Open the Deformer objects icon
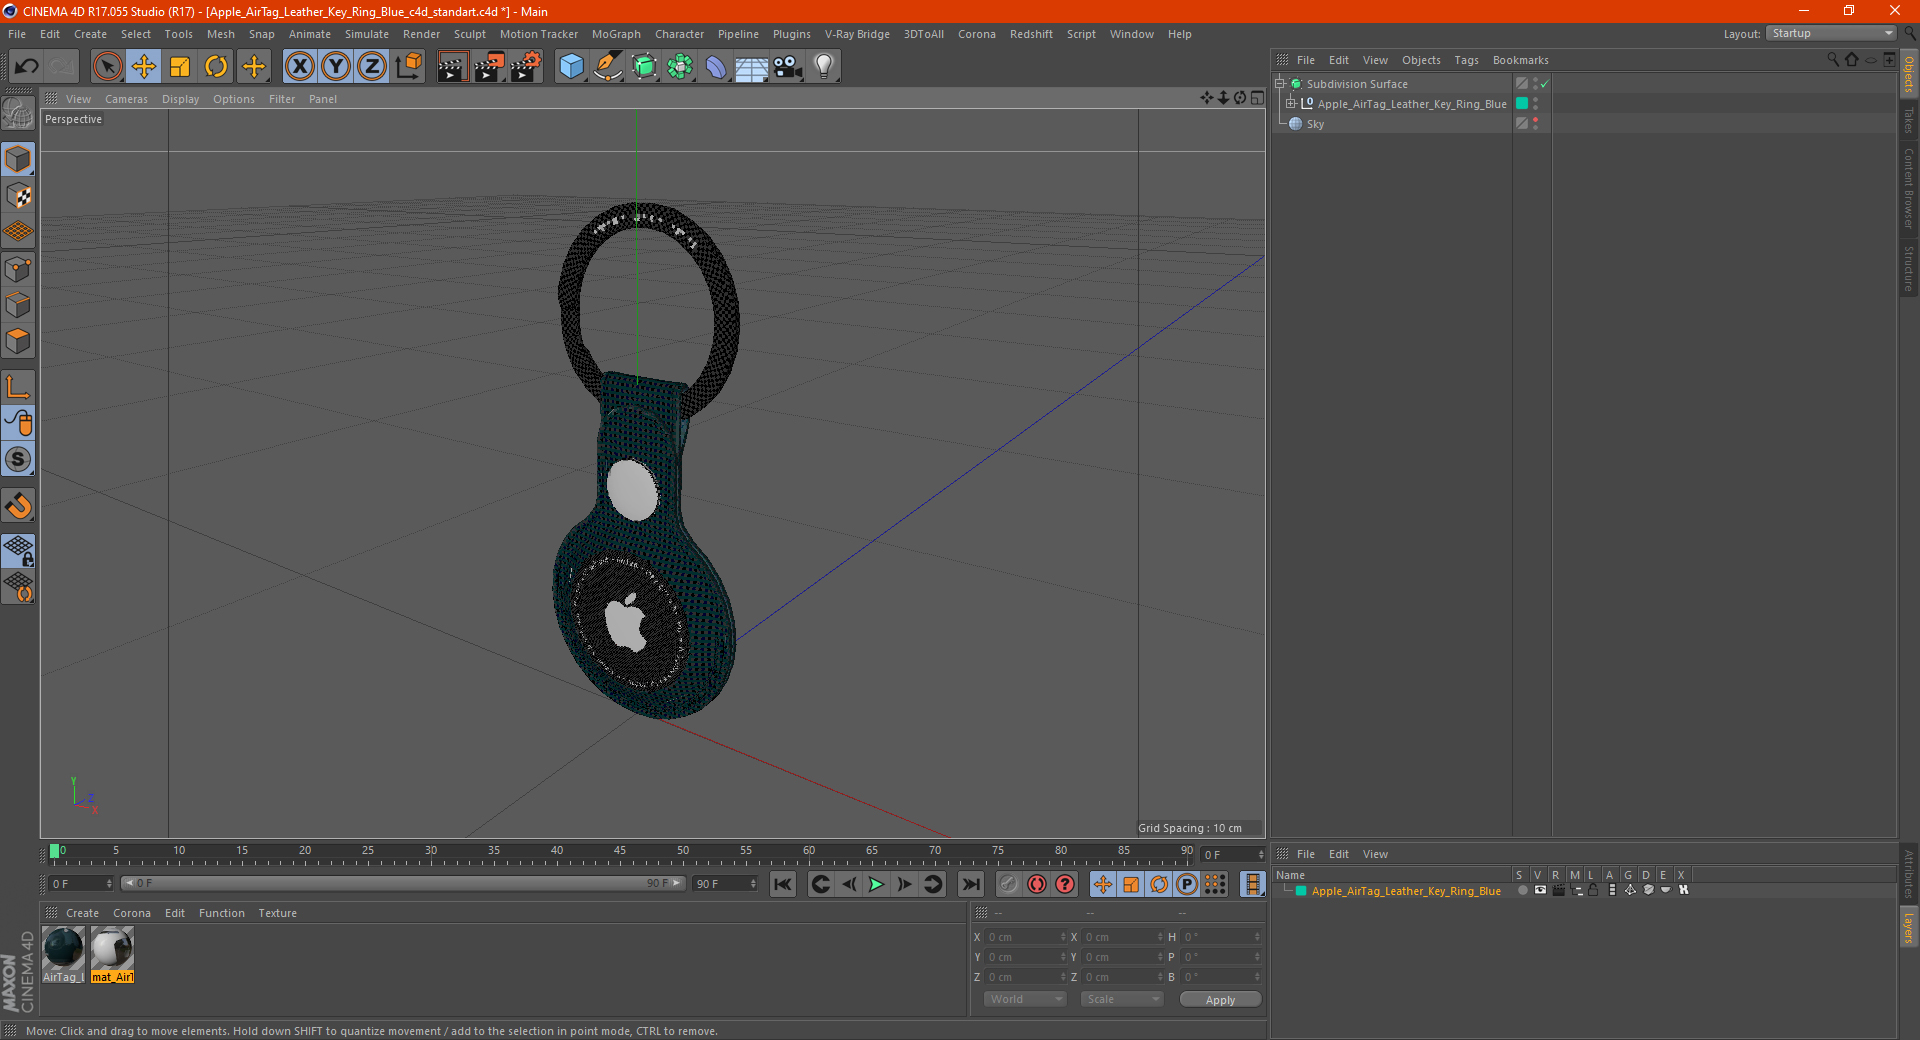 (x=716, y=67)
